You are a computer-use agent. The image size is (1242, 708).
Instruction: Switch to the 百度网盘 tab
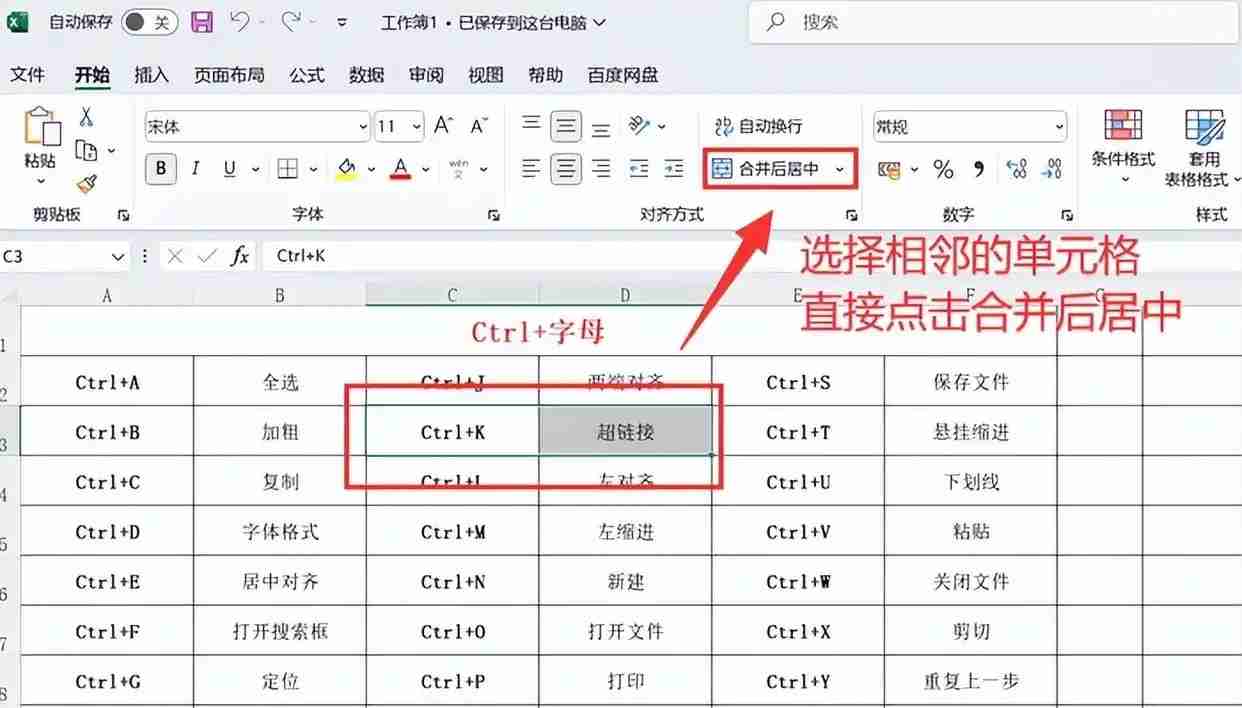click(x=623, y=75)
